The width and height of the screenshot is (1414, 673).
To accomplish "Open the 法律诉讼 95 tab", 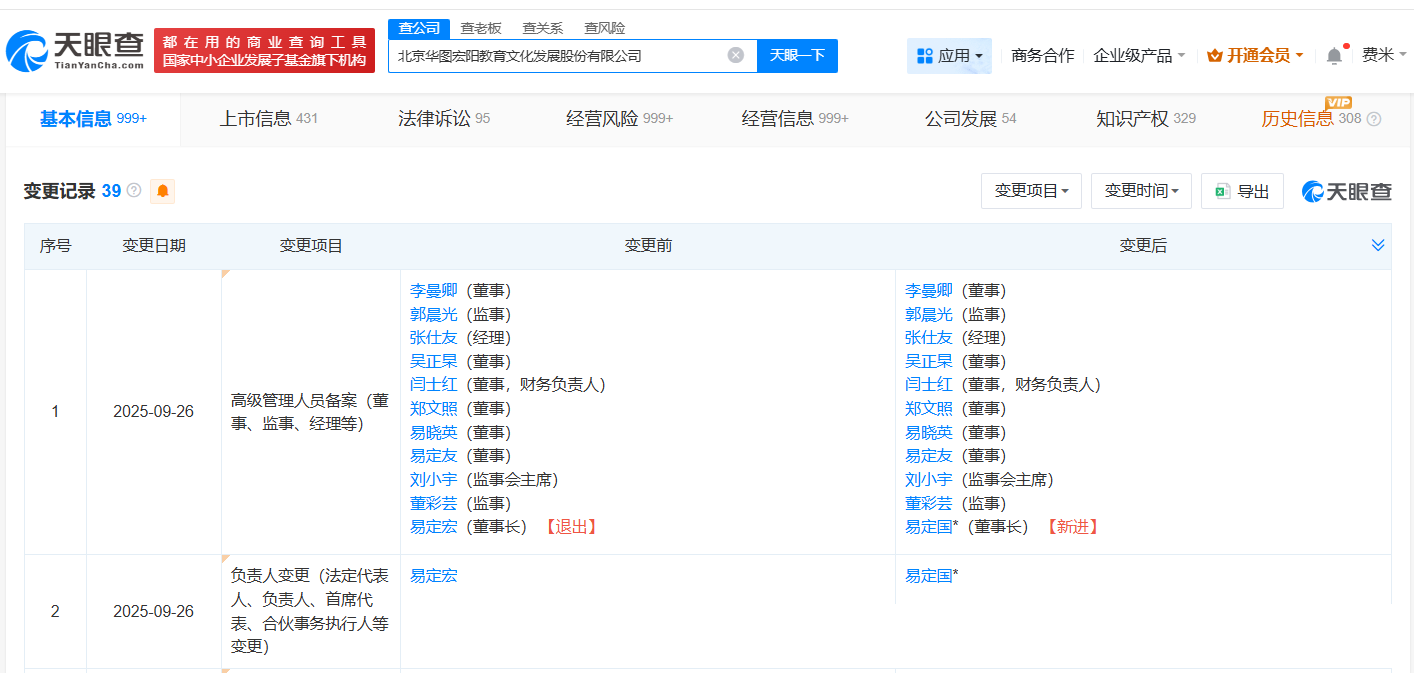I will (x=442, y=117).
